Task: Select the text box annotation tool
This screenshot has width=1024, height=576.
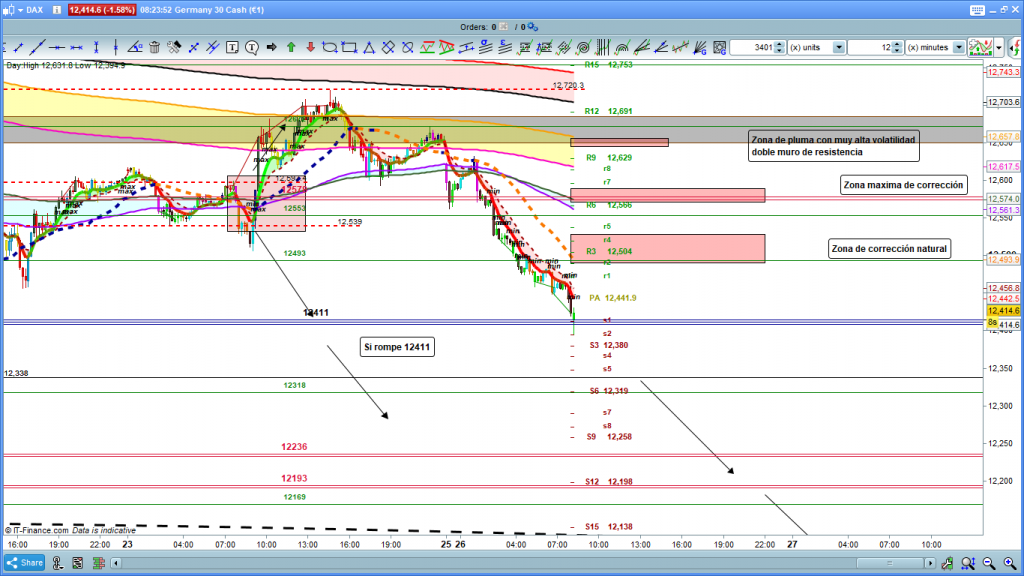Action: (232, 47)
